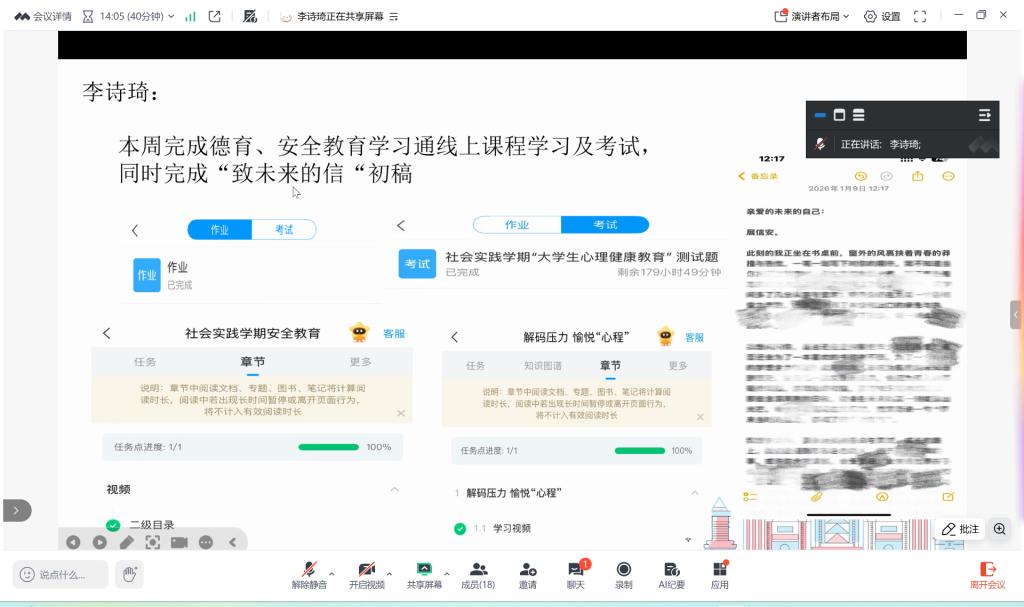Image resolution: width=1024 pixels, height=607 pixels.
Task: Open the apps (应用) panel
Action: (x=719, y=574)
